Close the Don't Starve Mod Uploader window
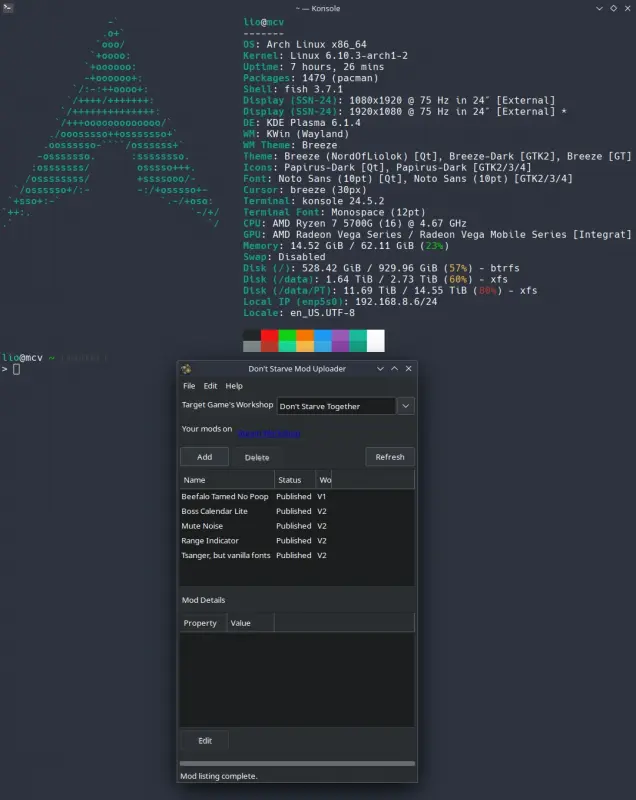636x800 pixels. [408, 369]
